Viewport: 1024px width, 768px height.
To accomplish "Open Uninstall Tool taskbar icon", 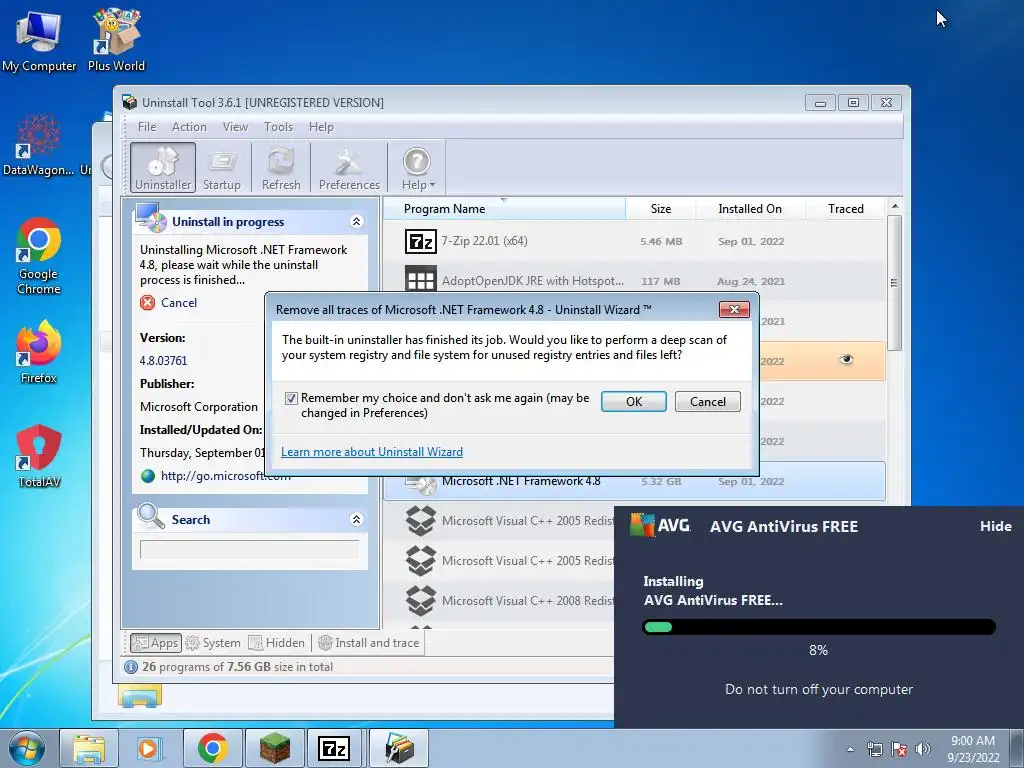I will click(399, 748).
